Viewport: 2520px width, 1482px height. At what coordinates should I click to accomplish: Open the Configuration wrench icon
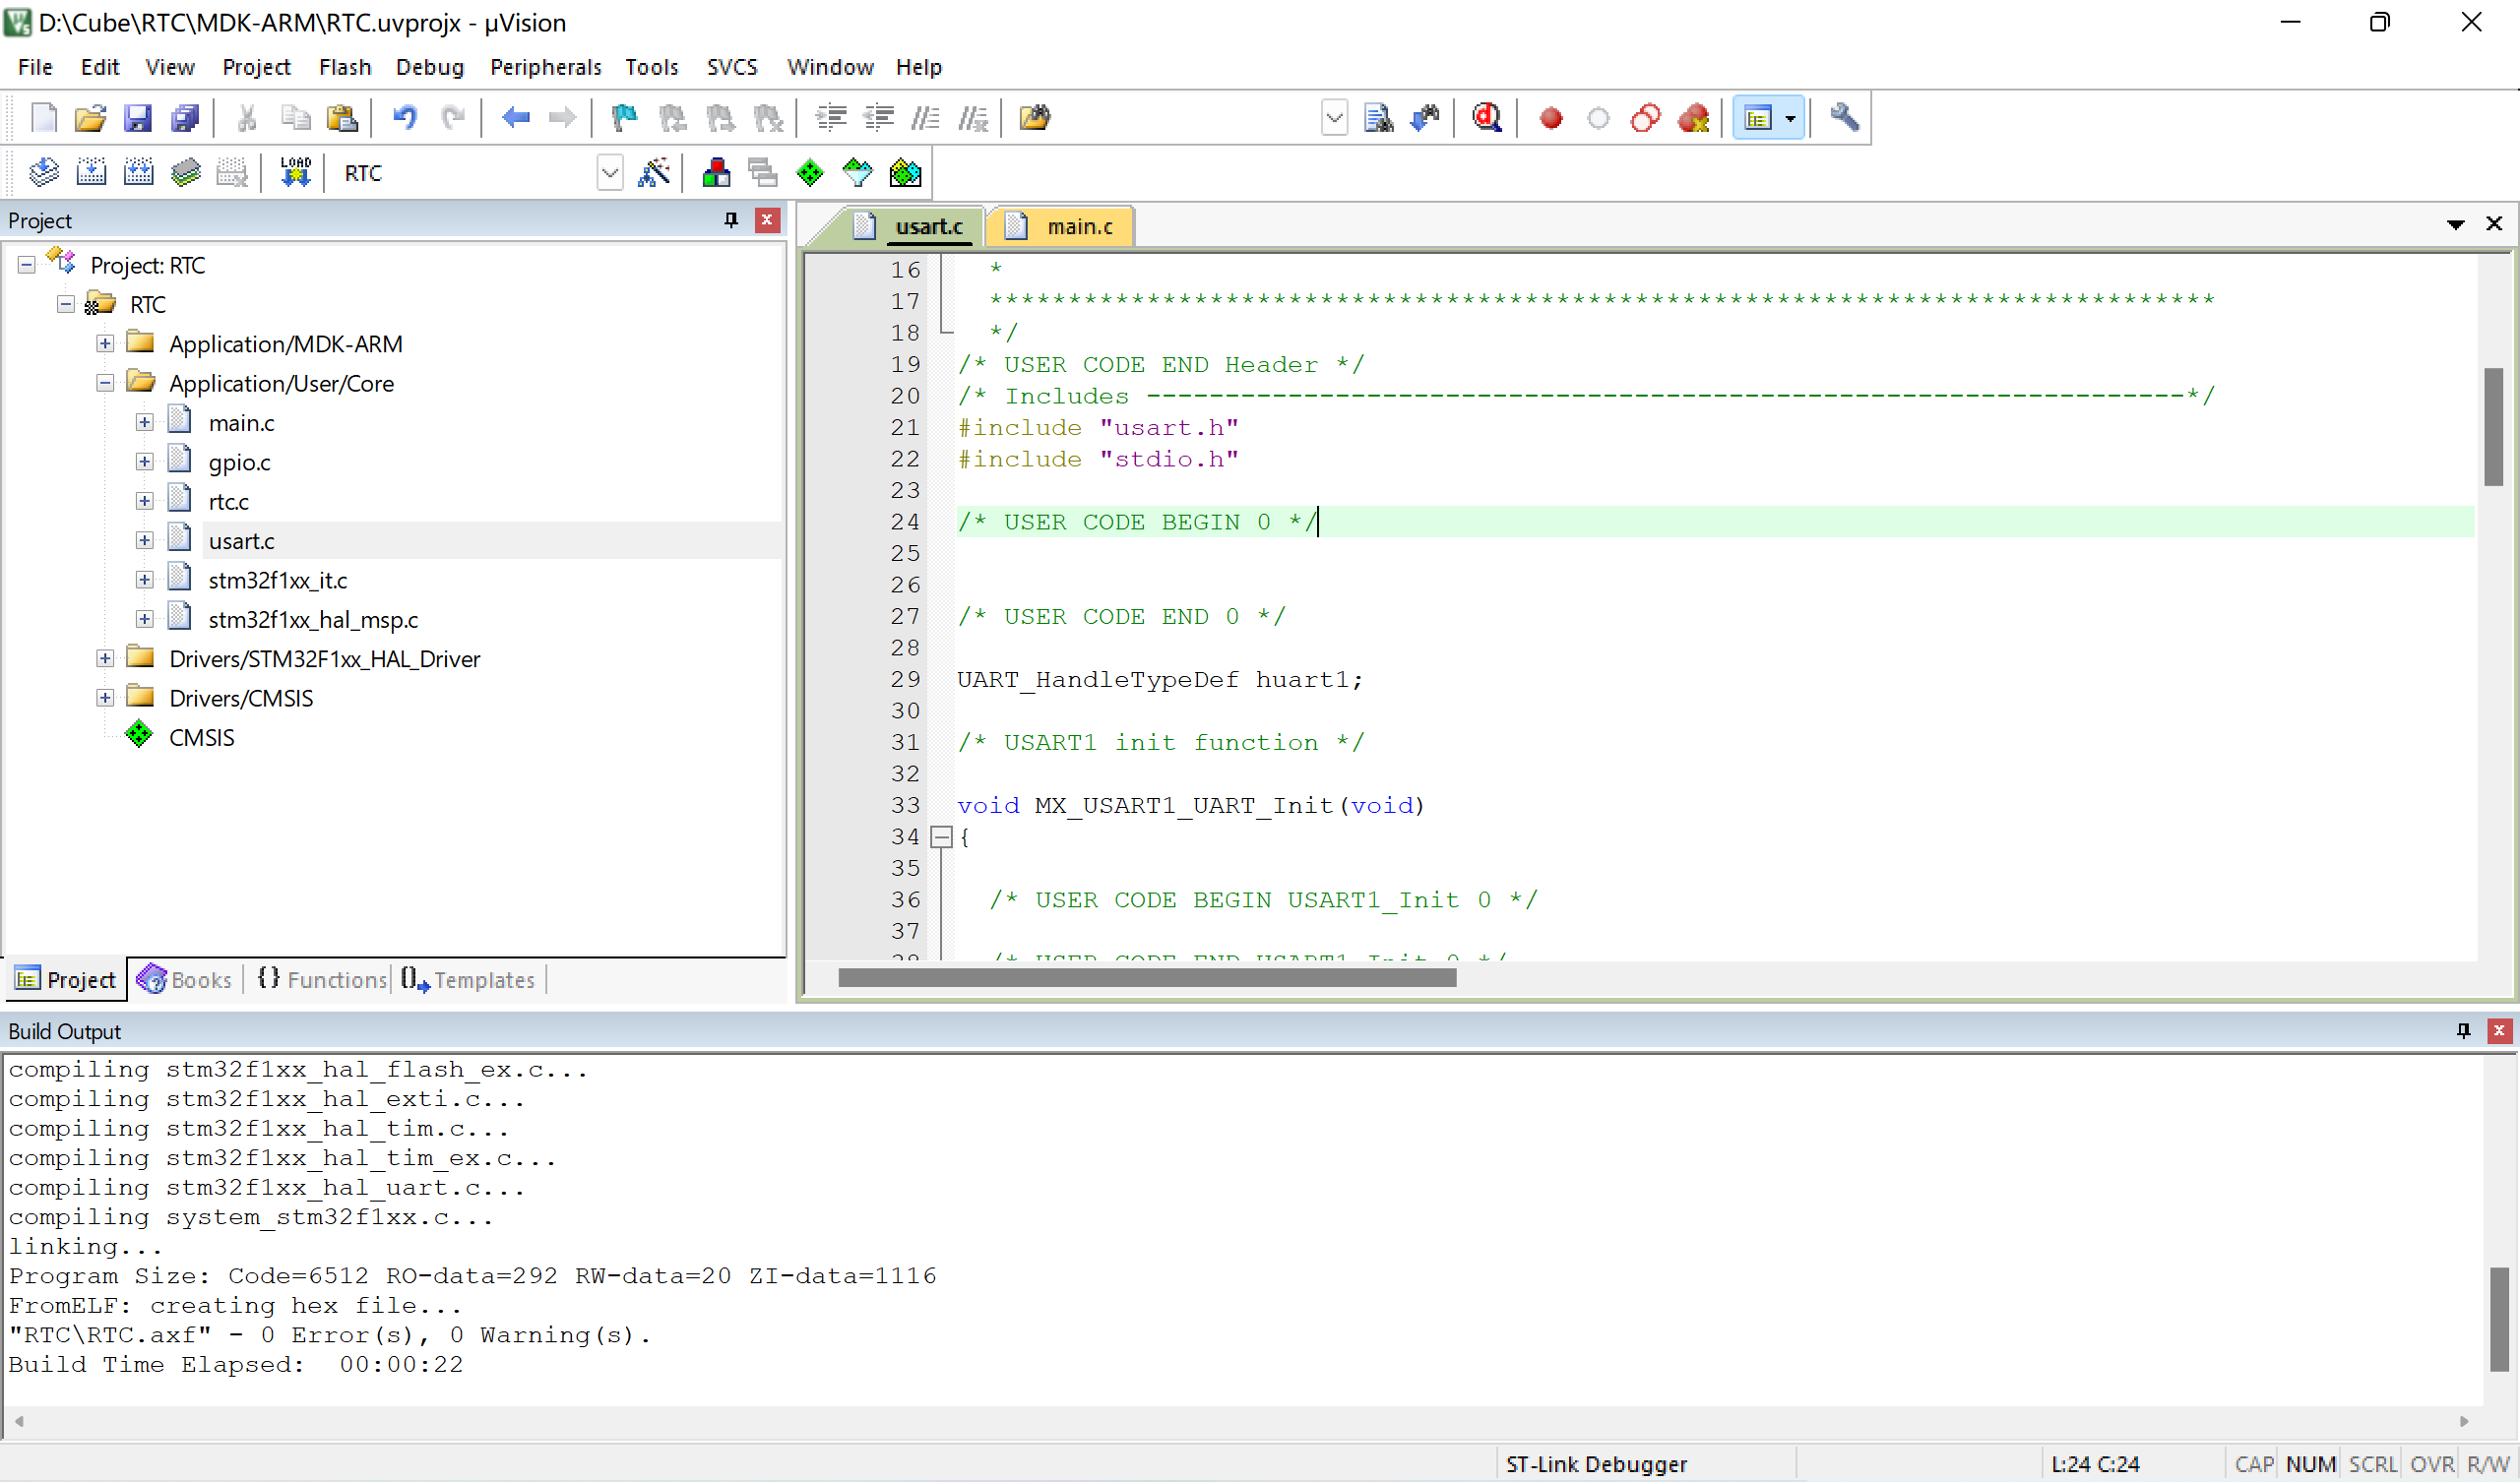pos(1844,118)
